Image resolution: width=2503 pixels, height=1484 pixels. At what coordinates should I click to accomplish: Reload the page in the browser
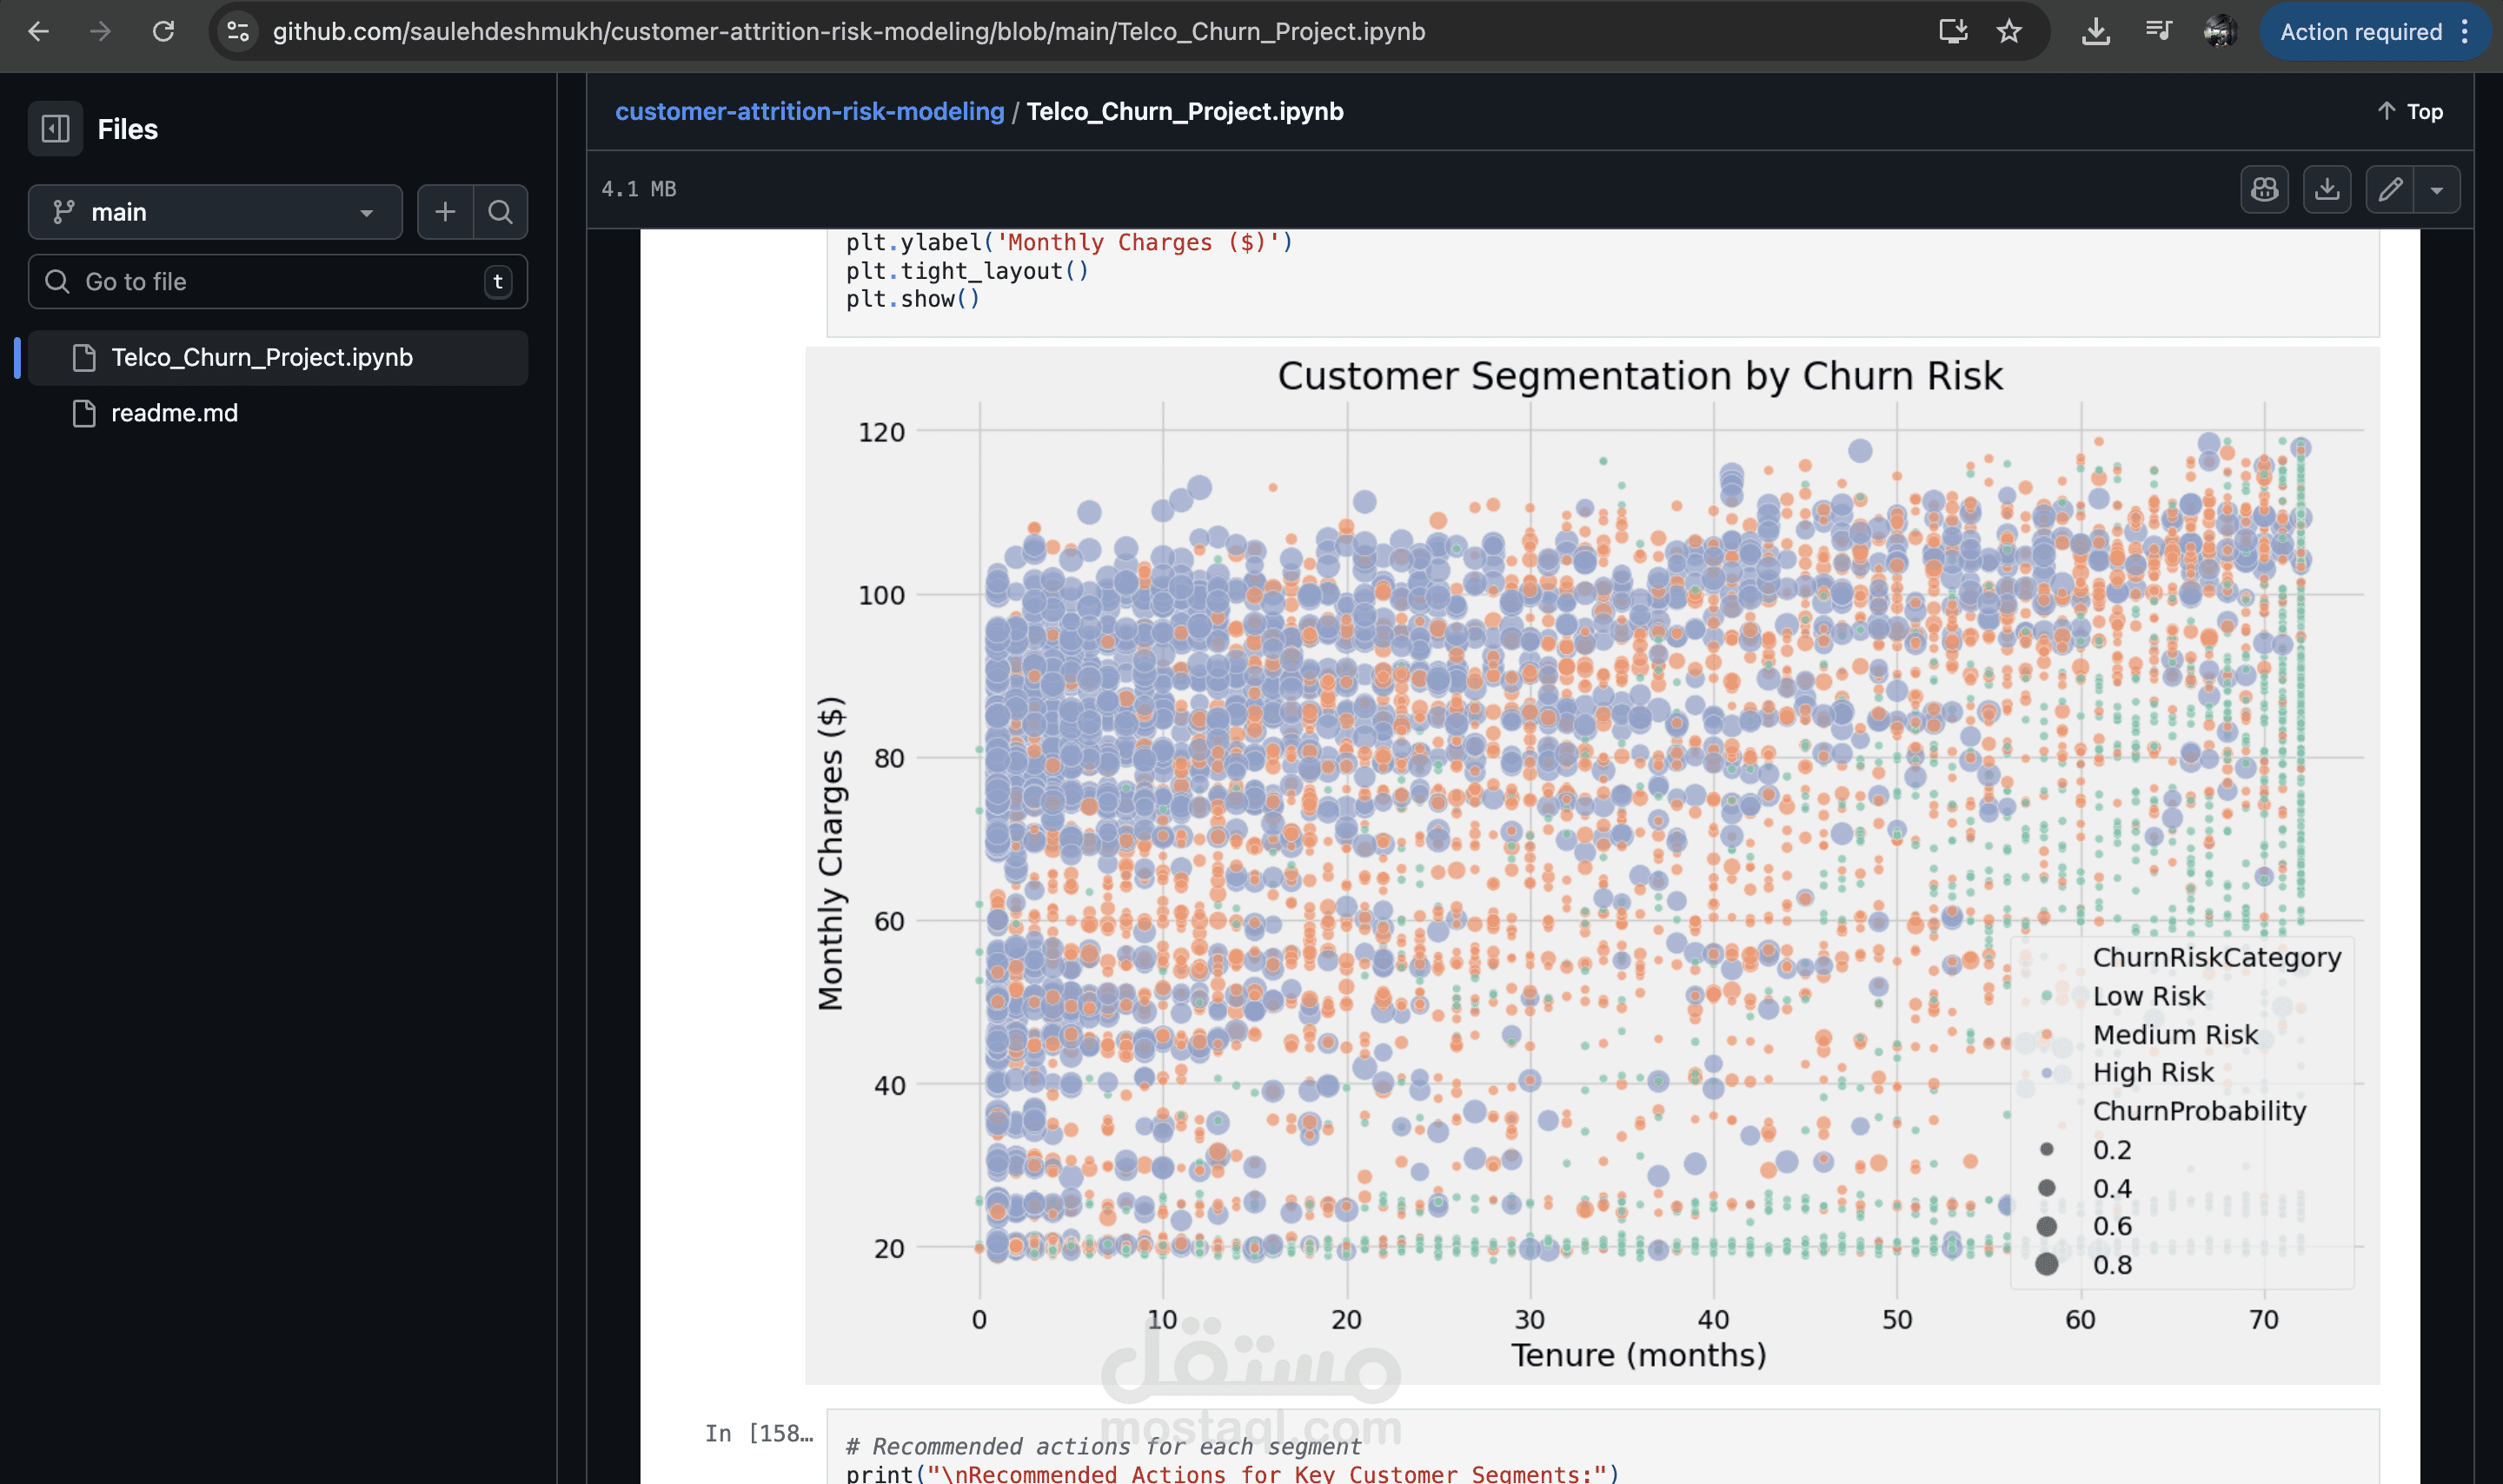click(163, 32)
